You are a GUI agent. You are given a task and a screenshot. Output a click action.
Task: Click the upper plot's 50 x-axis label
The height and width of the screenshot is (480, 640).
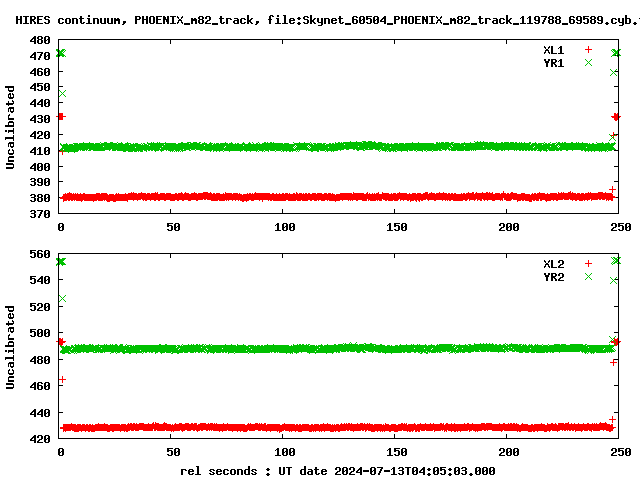pos(173,227)
